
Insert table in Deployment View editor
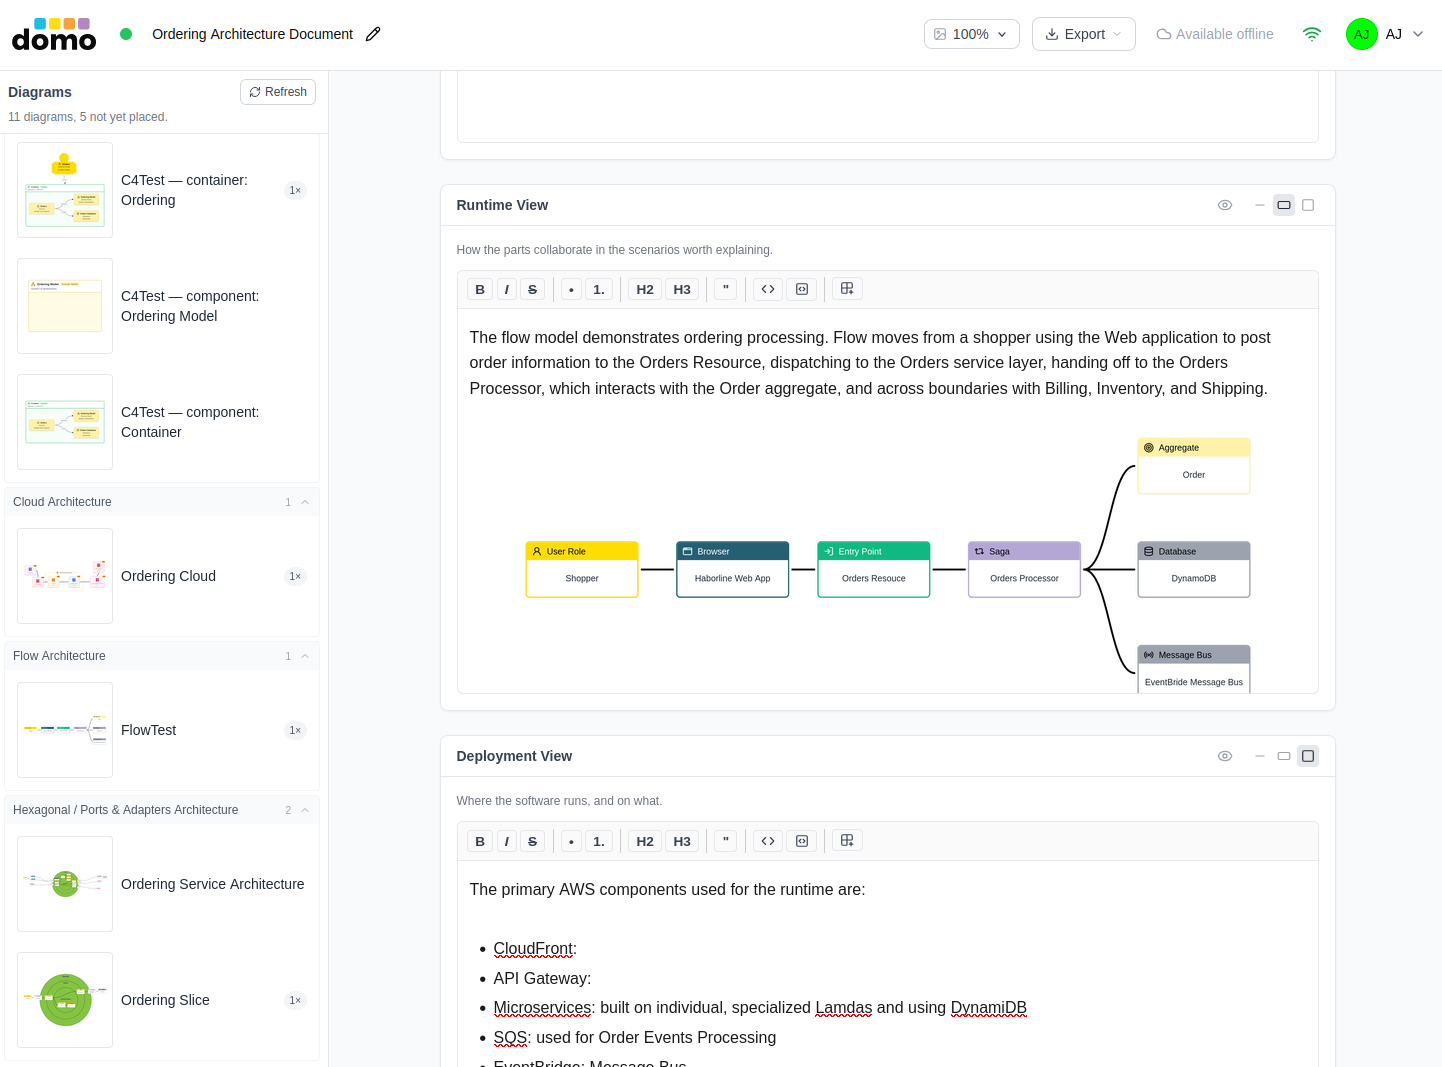point(847,841)
